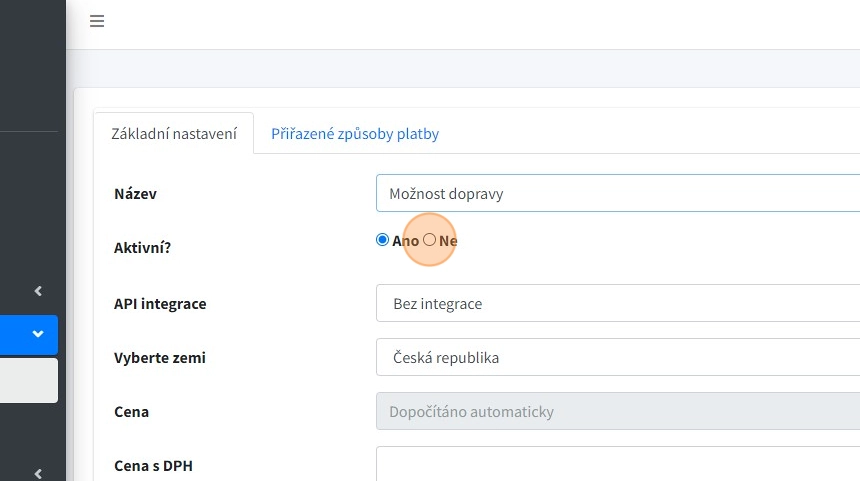Click into the empty Cena s DPH input
The width and height of the screenshot is (860, 481).
(x=617, y=464)
